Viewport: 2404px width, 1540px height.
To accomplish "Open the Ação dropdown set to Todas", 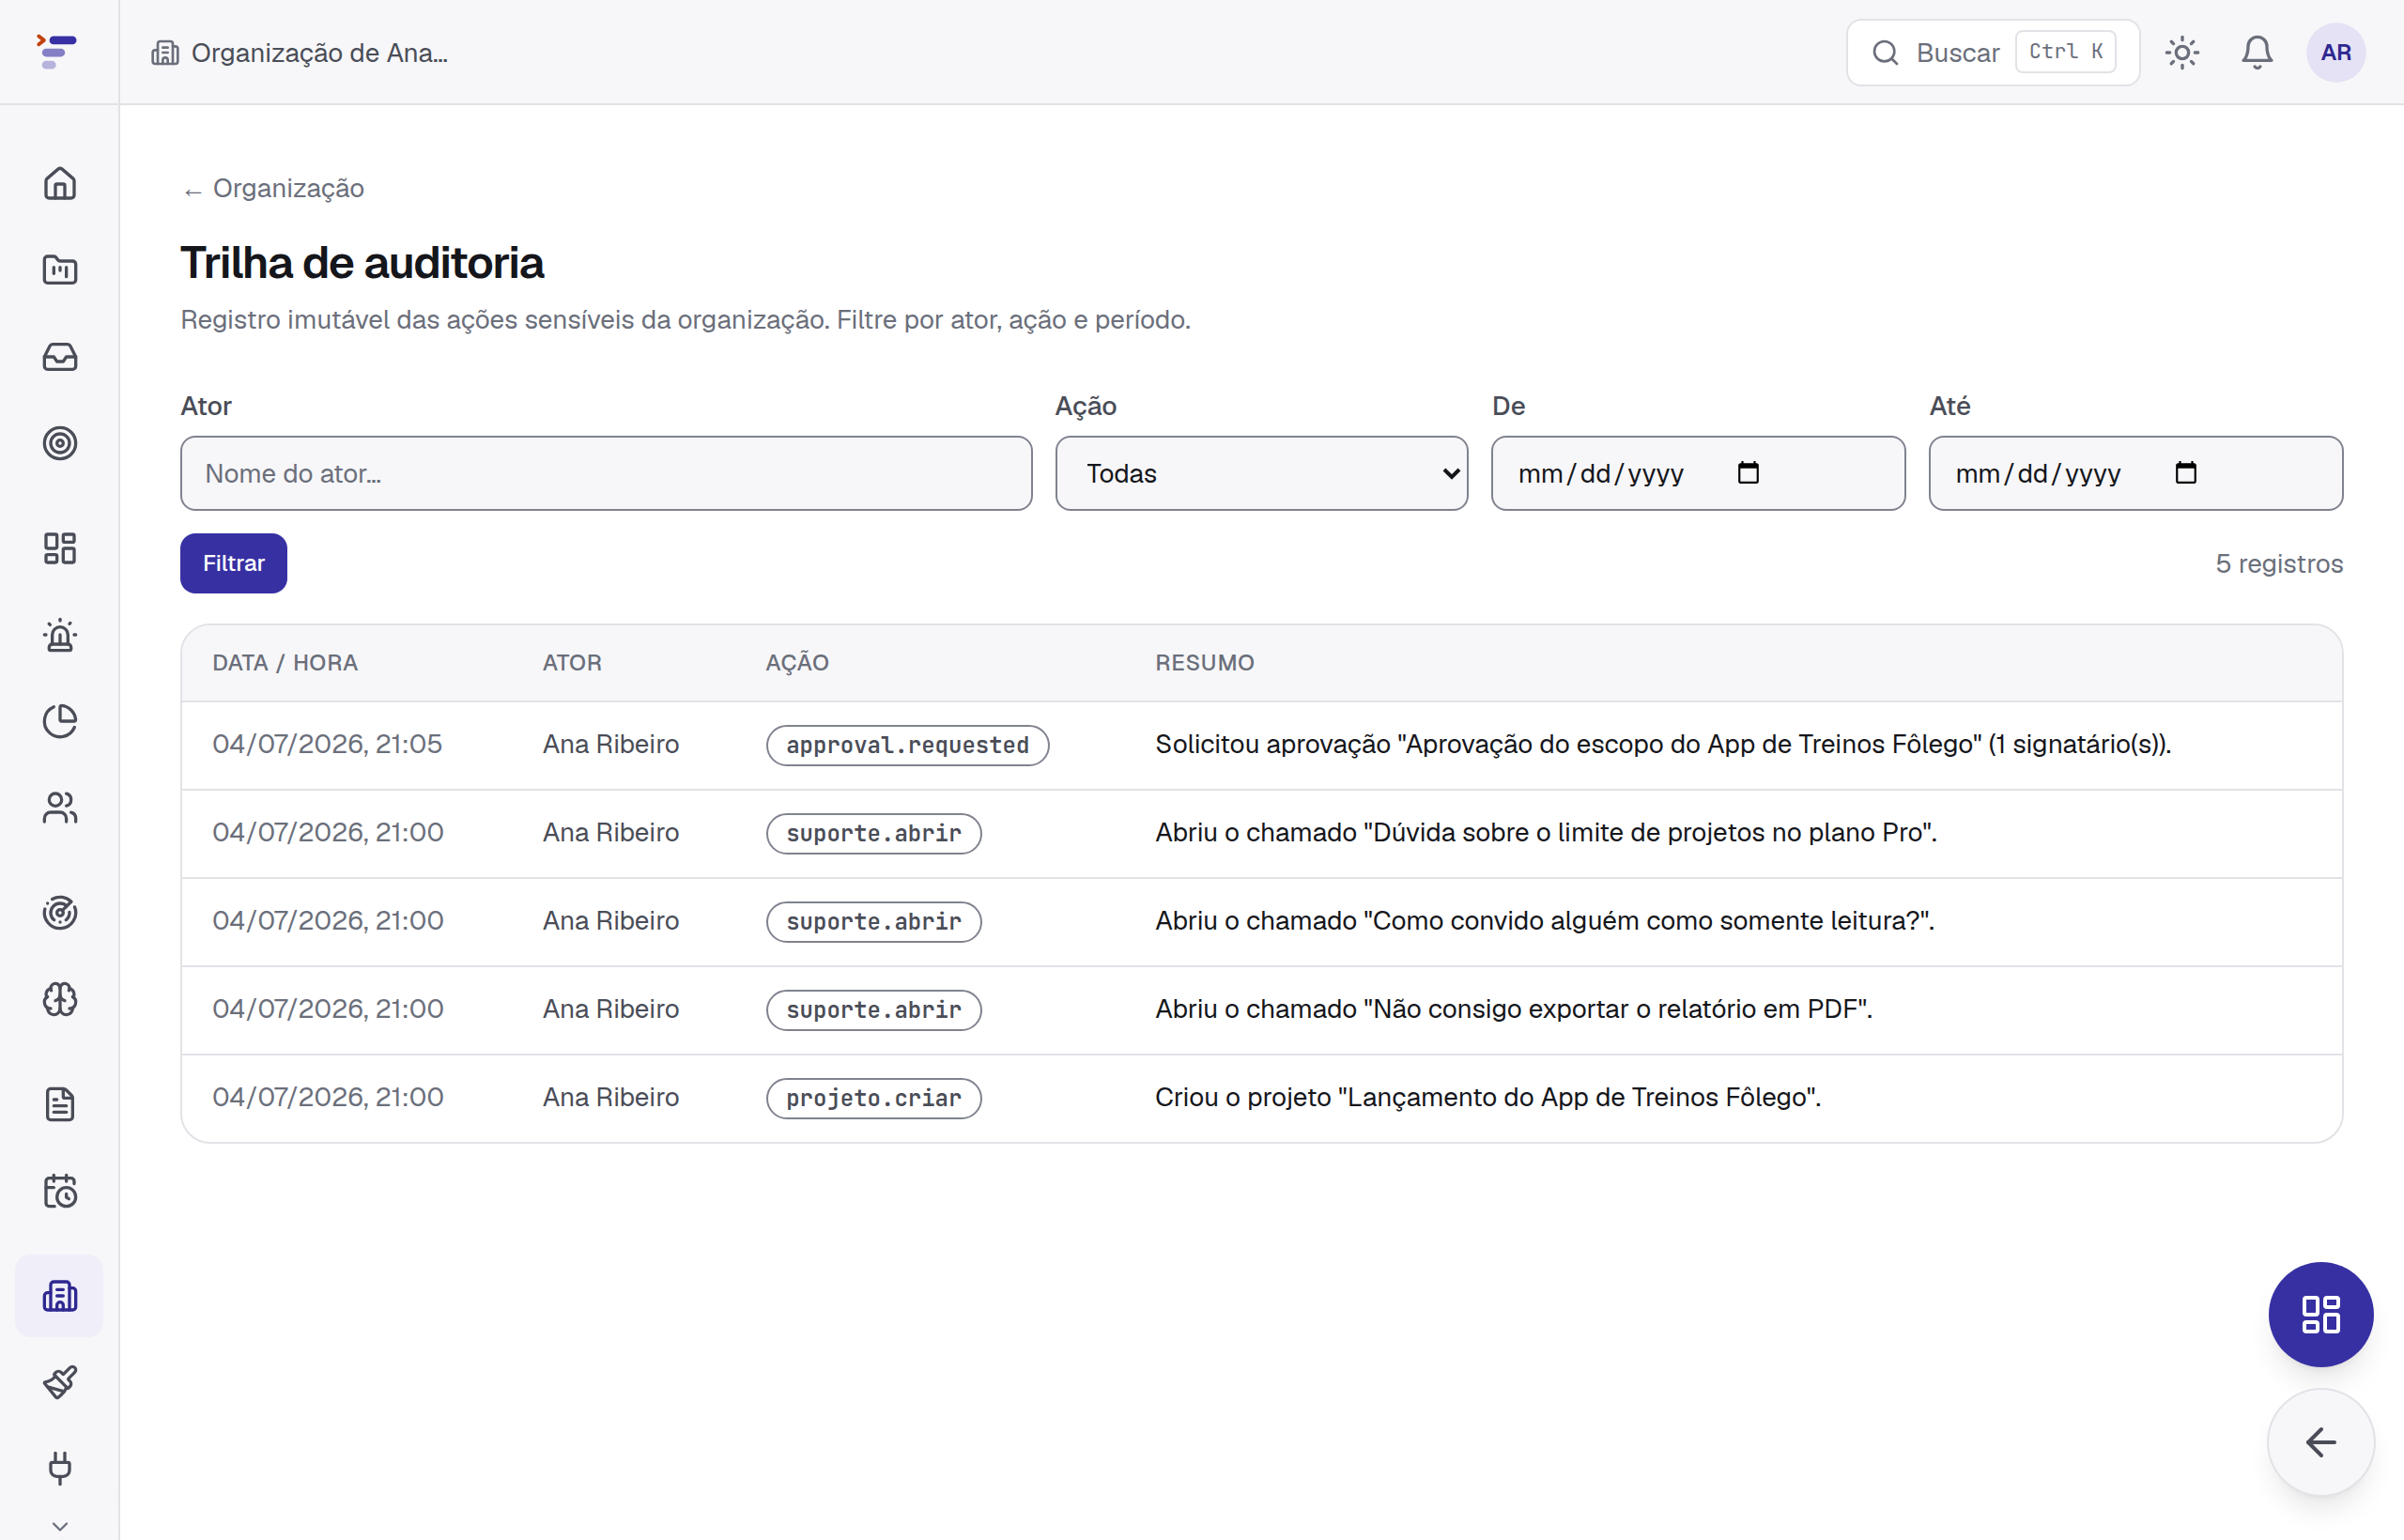I will (1262, 473).
